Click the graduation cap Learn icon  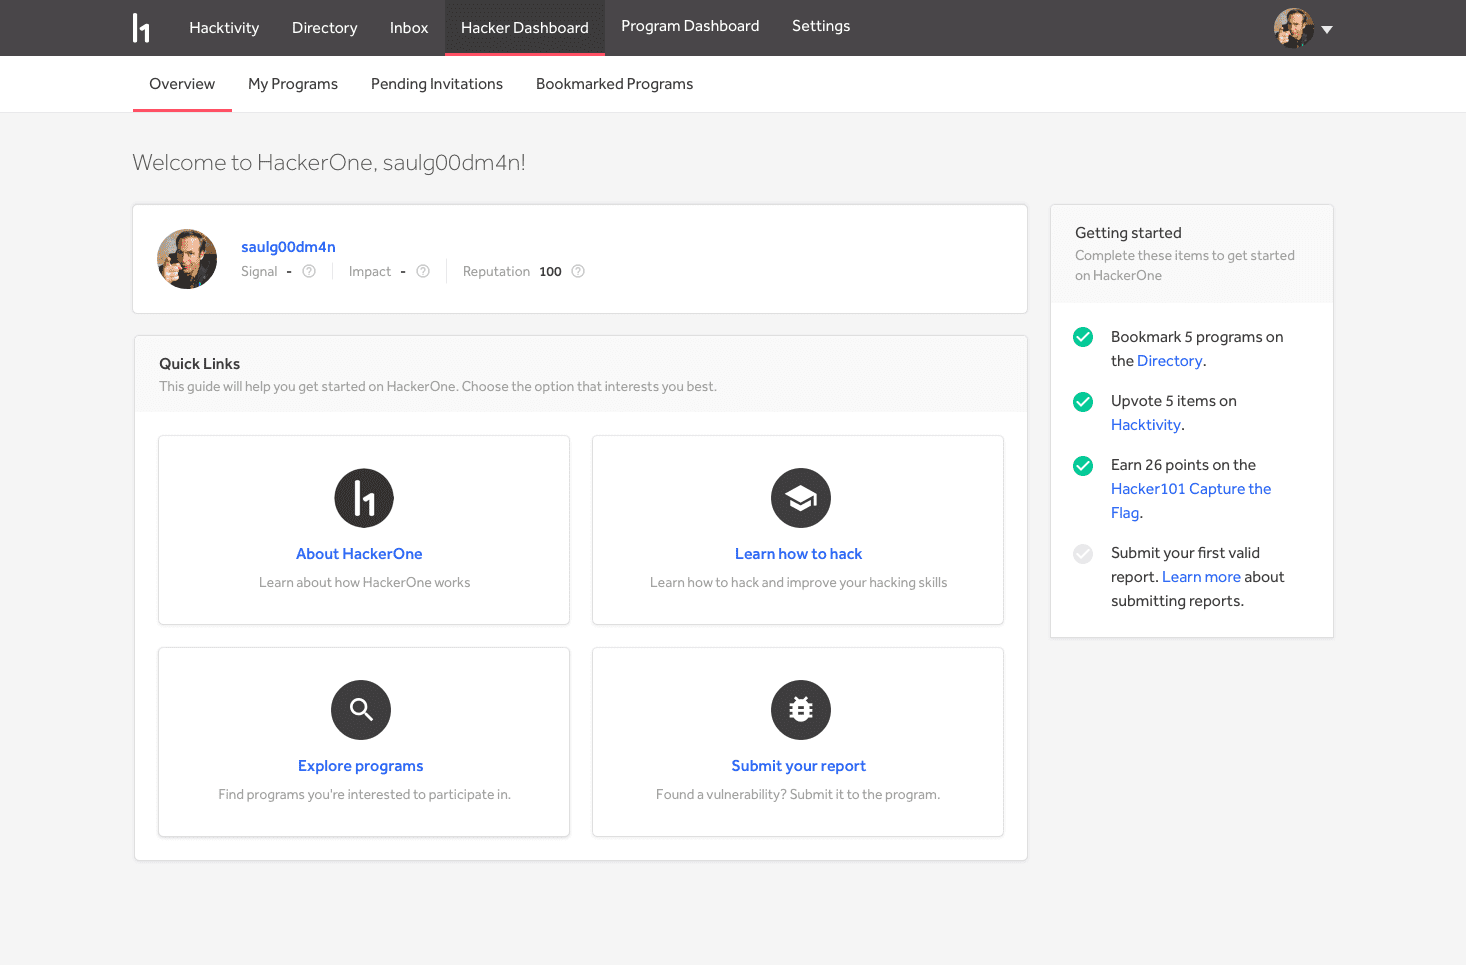pyautogui.click(x=800, y=498)
